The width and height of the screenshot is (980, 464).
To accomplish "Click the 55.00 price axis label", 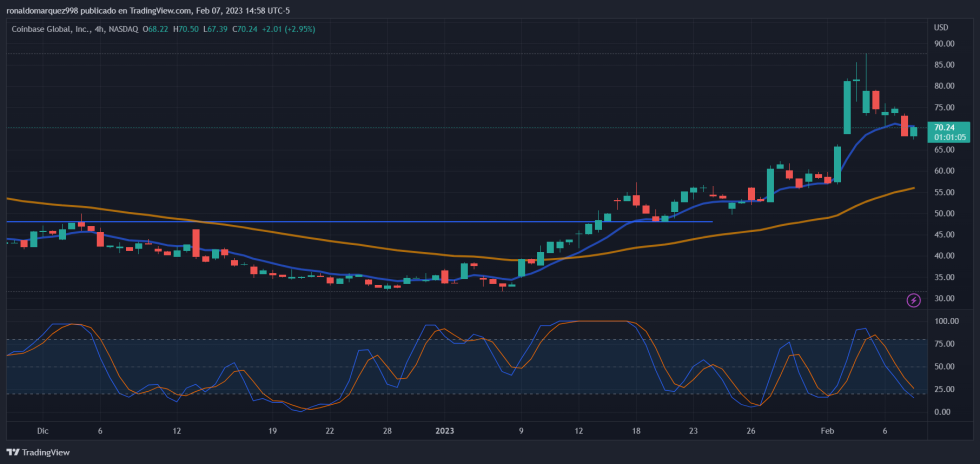I will [944, 193].
